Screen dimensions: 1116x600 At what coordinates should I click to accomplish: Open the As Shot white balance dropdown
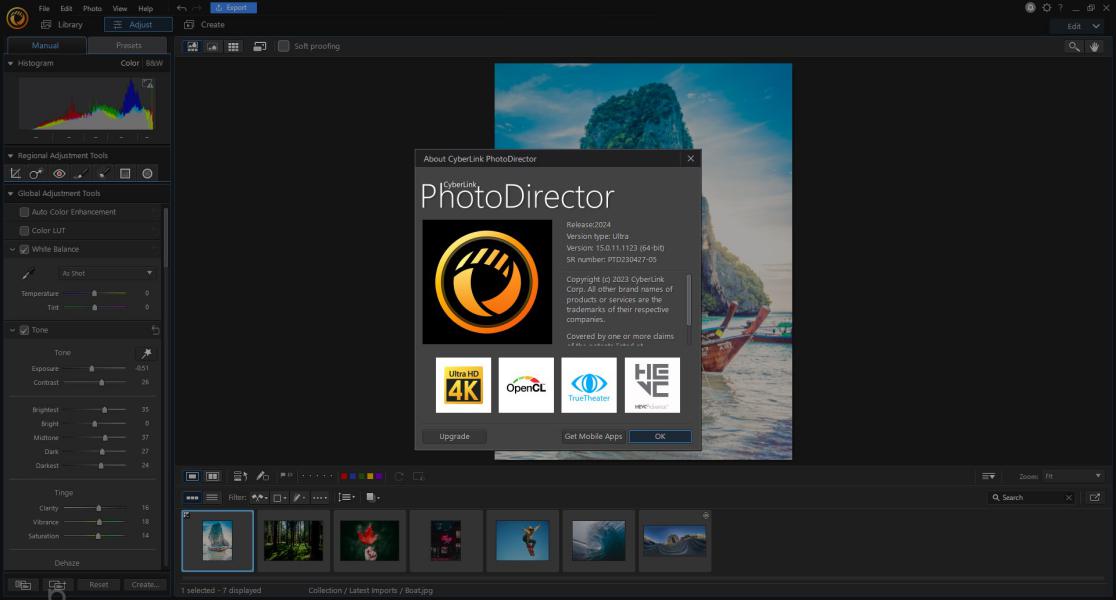[106, 273]
